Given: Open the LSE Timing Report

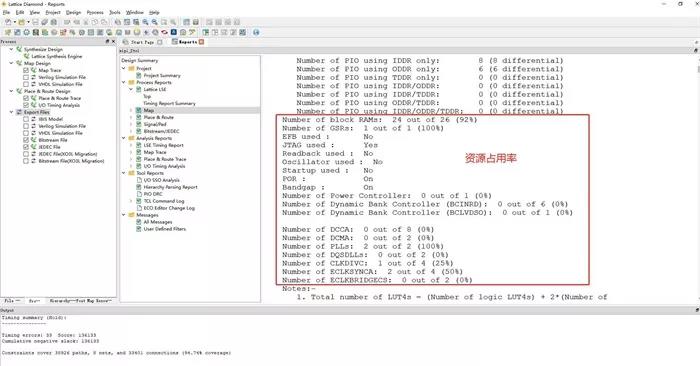Looking at the screenshot, I should pyautogui.click(x=163, y=145).
